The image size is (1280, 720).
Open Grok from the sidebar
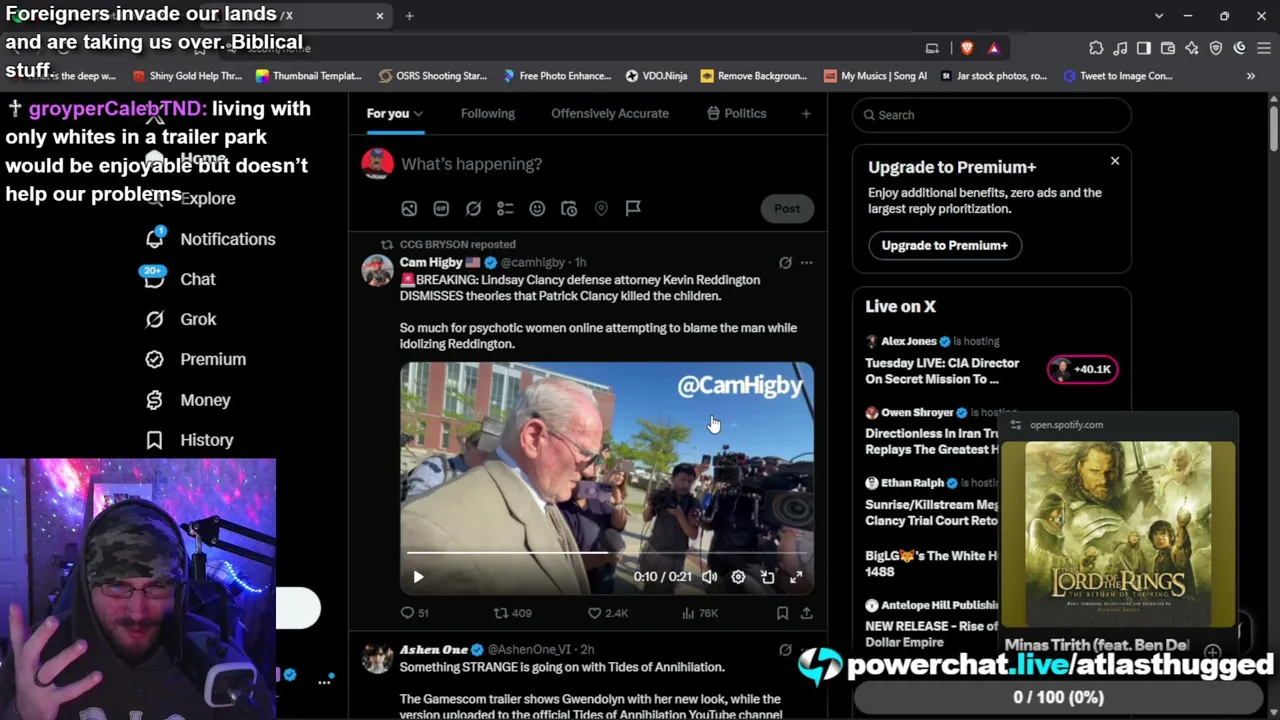point(180,319)
